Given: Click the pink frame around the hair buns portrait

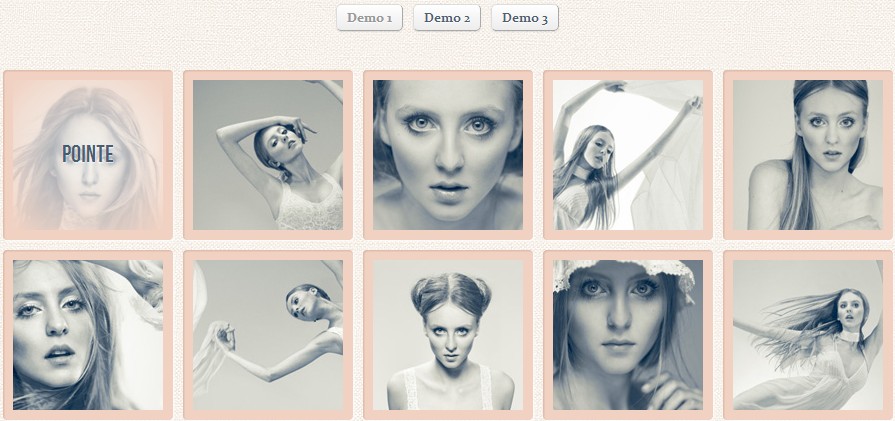Looking at the screenshot, I should coord(368,335).
